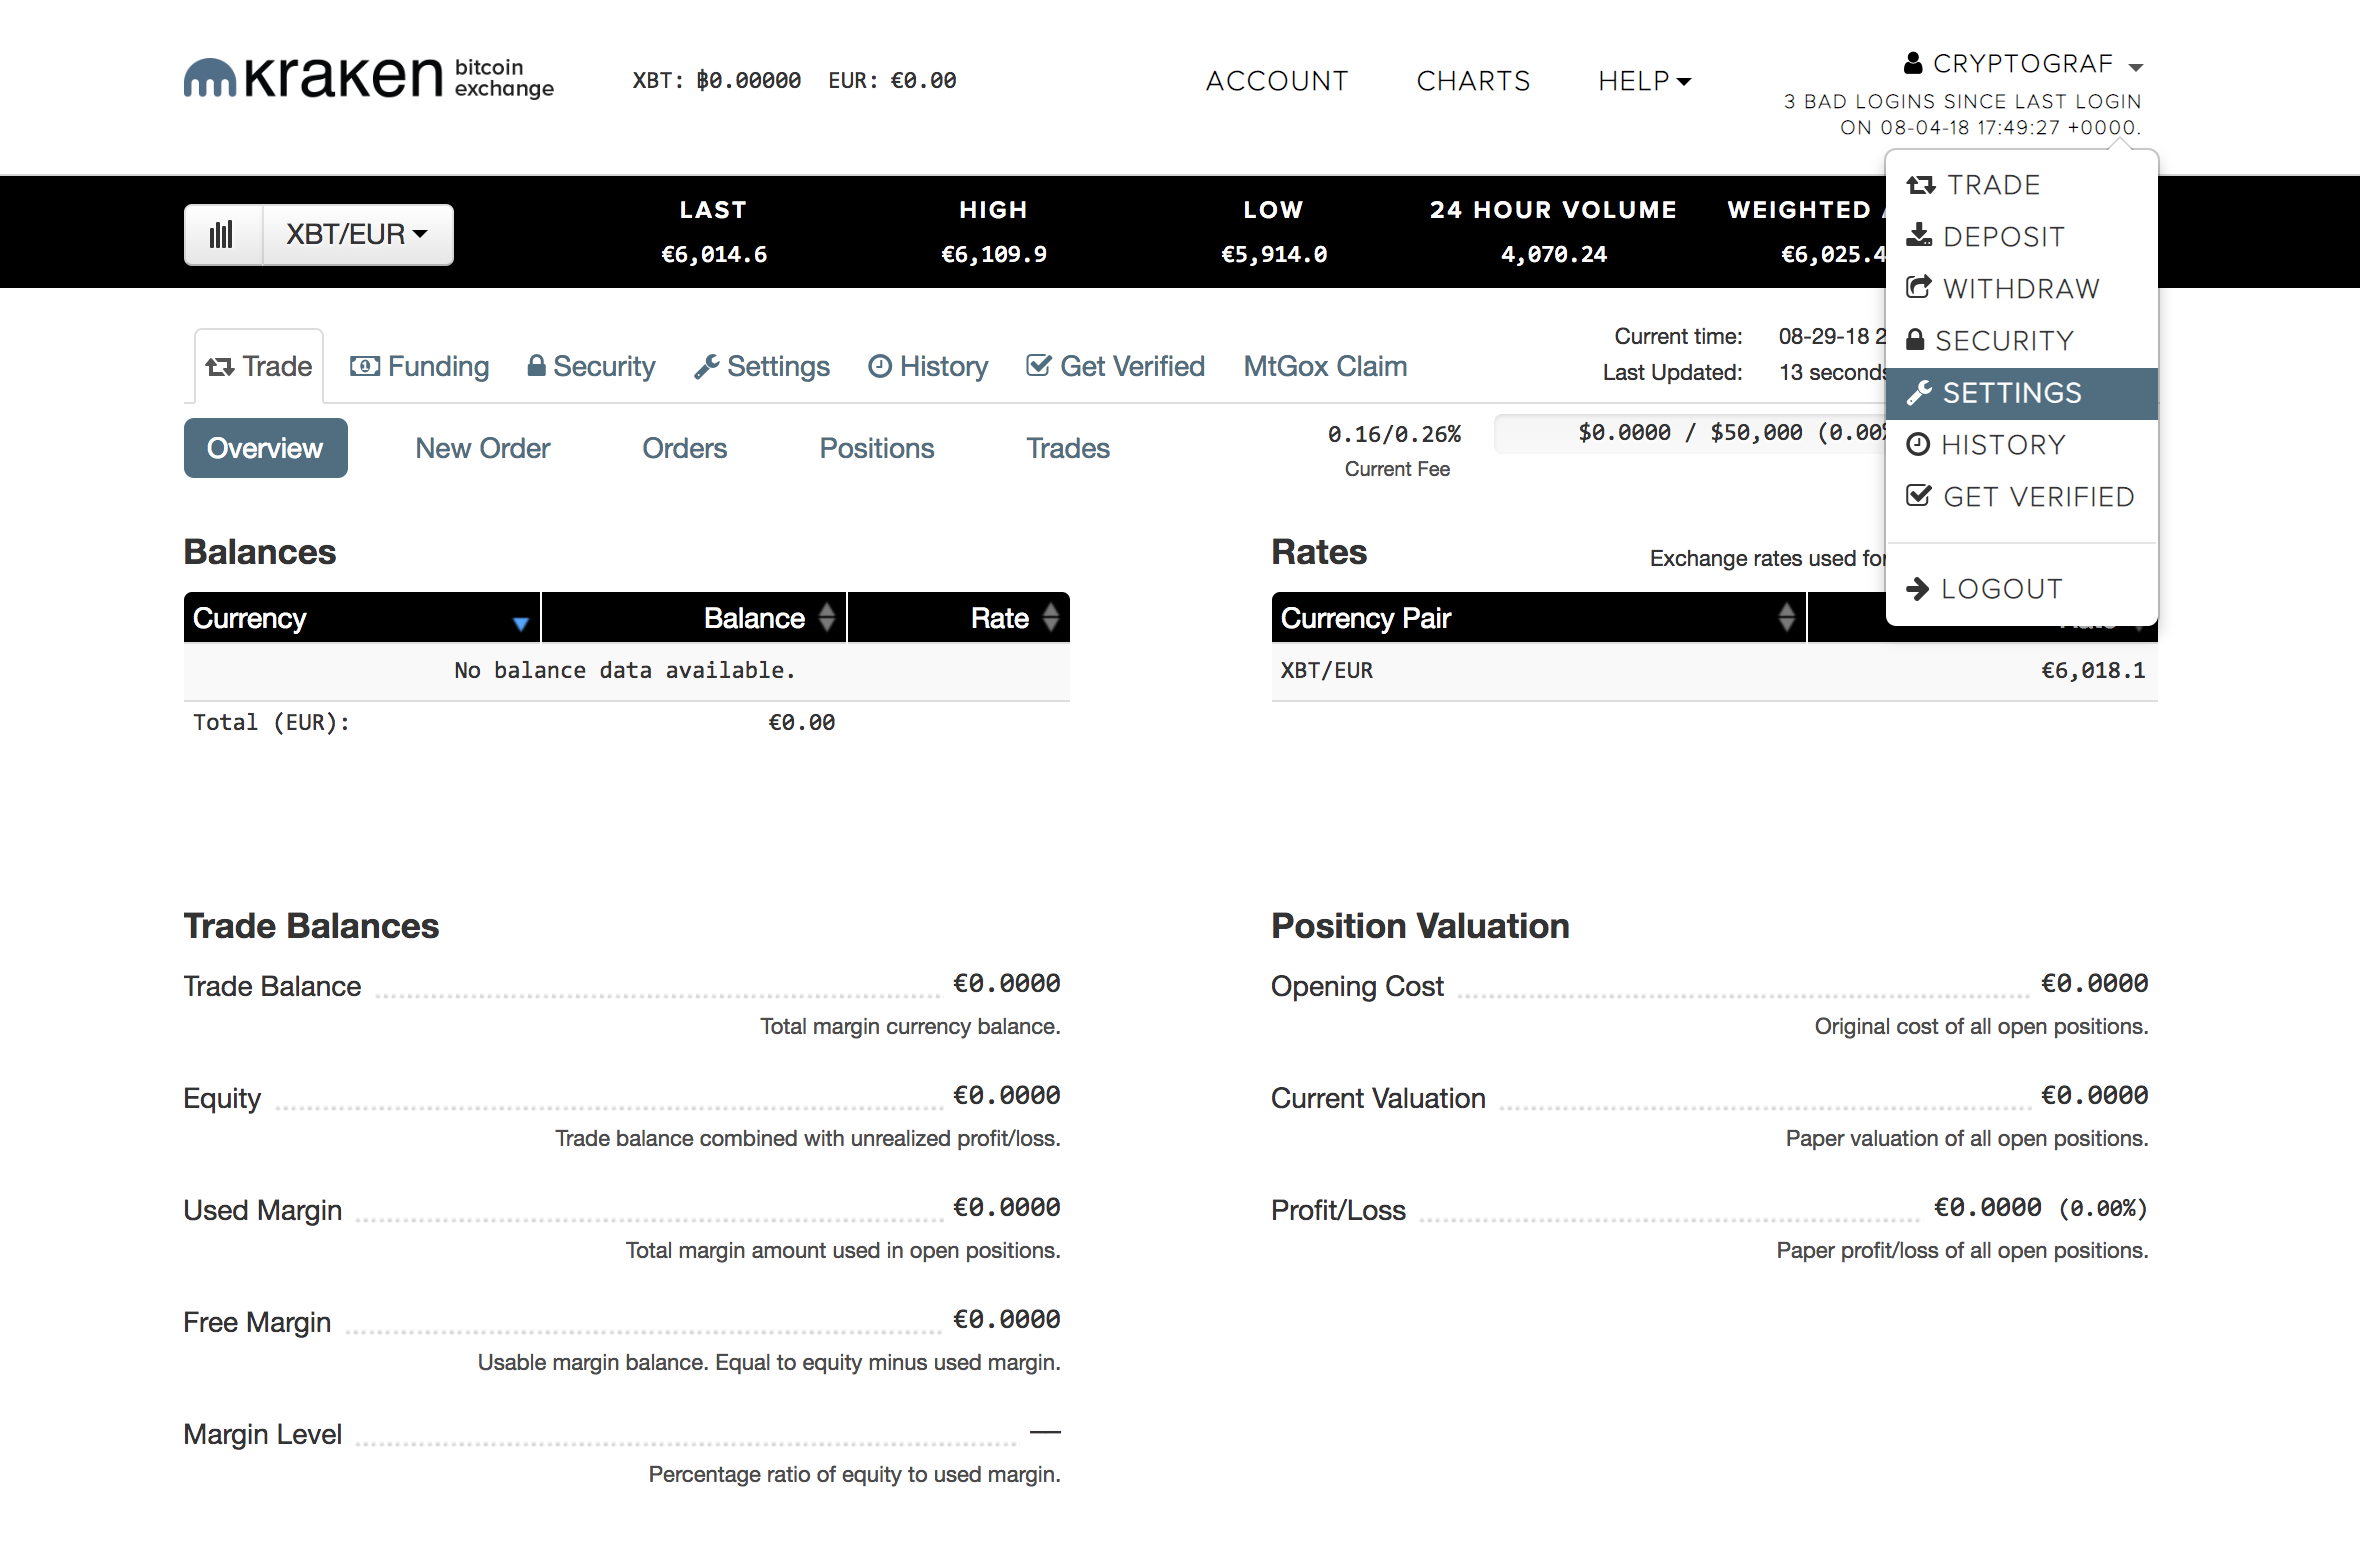Click the Trade arrows icon in dropdown menu
The width and height of the screenshot is (2360, 1556).
click(x=1920, y=185)
